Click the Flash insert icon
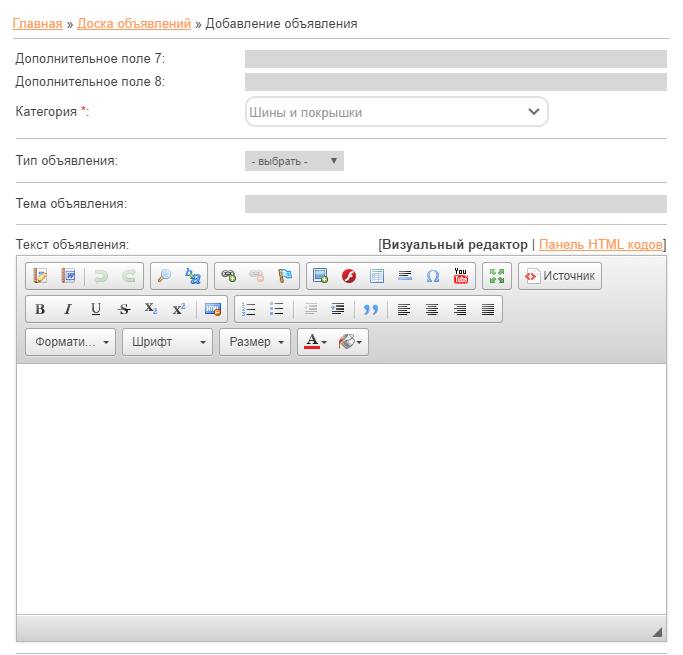Screen dimensions: 683x655 [349, 276]
